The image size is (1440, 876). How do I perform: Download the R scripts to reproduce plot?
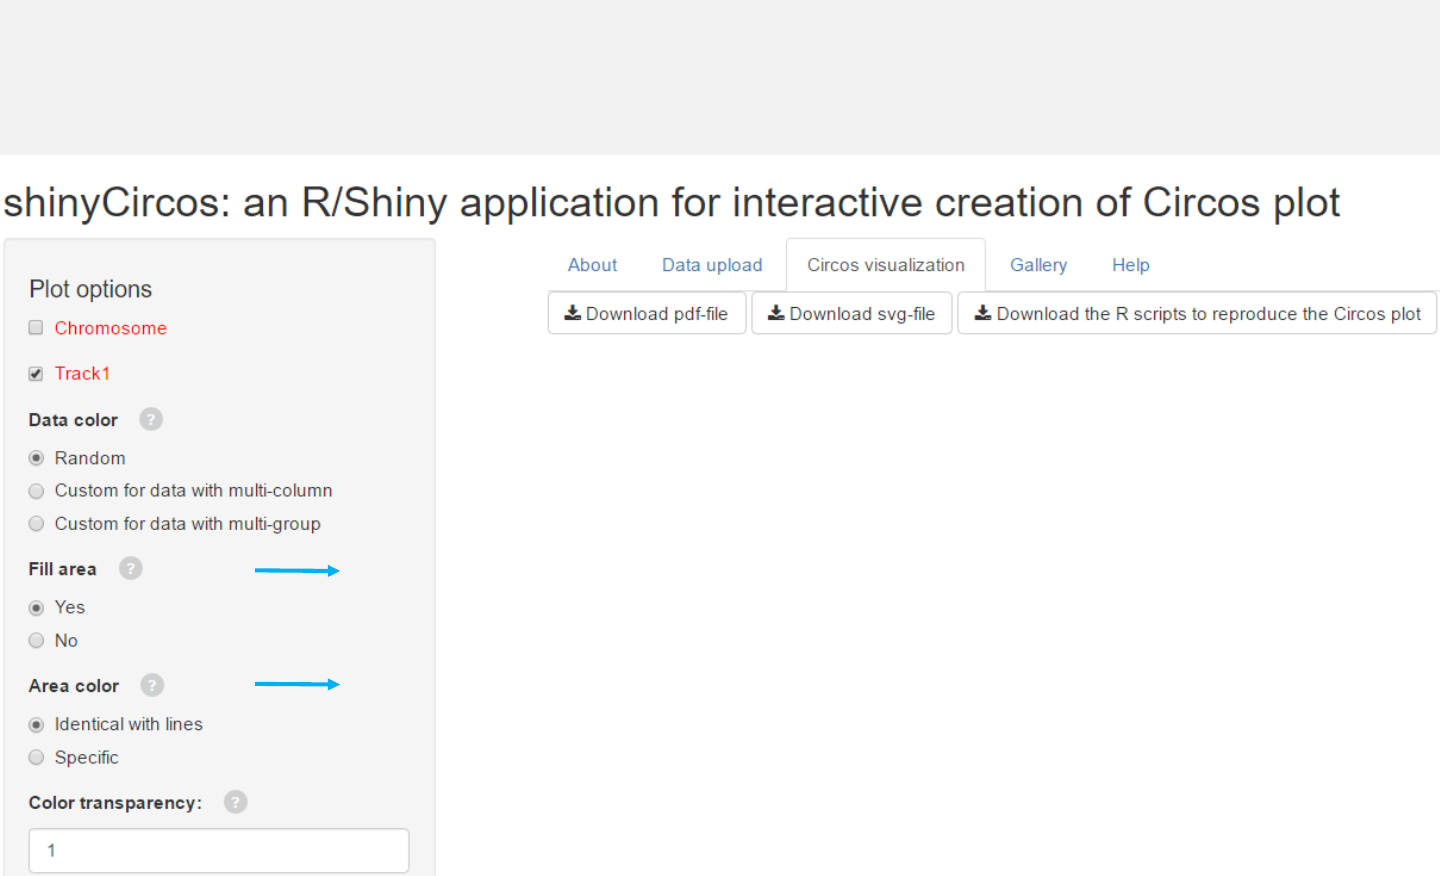coord(1197,313)
